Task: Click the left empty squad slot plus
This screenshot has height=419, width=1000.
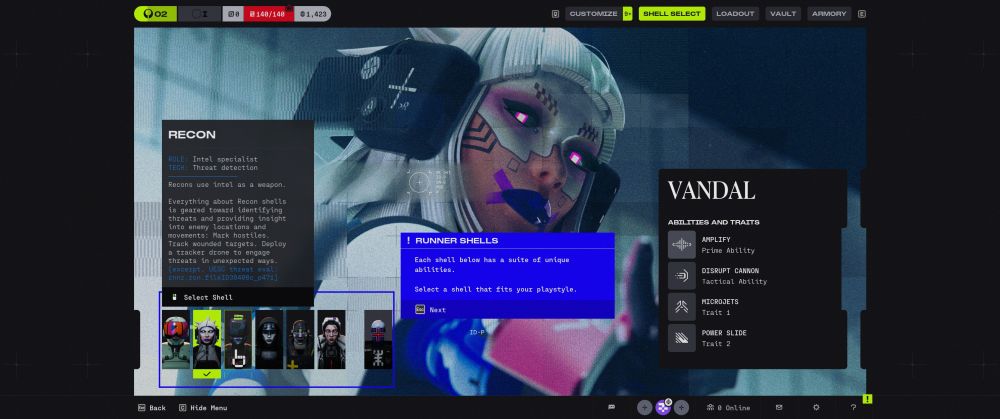Action: [x=644, y=407]
